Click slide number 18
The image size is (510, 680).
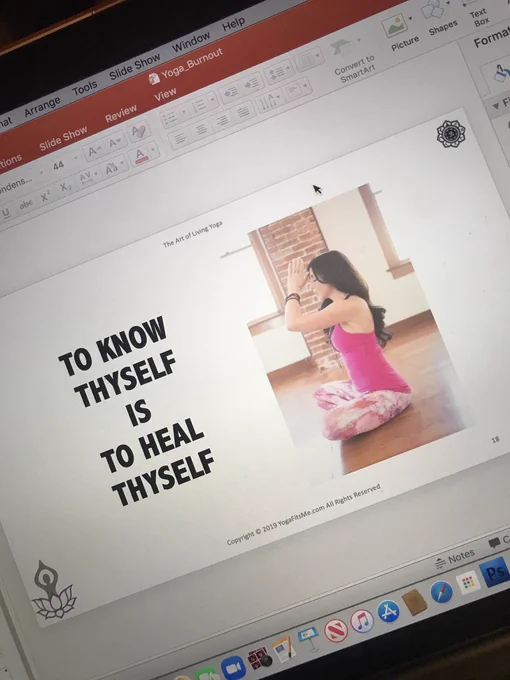pos(496,440)
